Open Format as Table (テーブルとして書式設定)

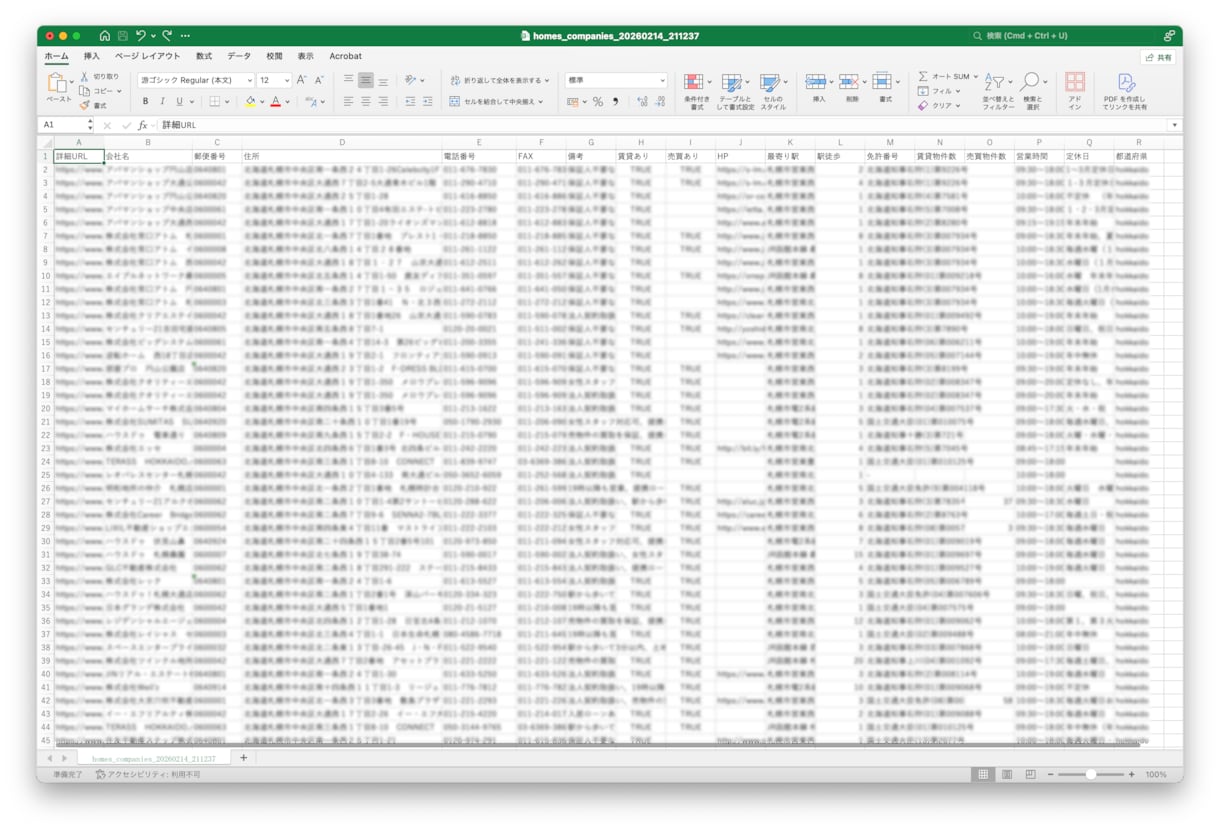(734, 90)
